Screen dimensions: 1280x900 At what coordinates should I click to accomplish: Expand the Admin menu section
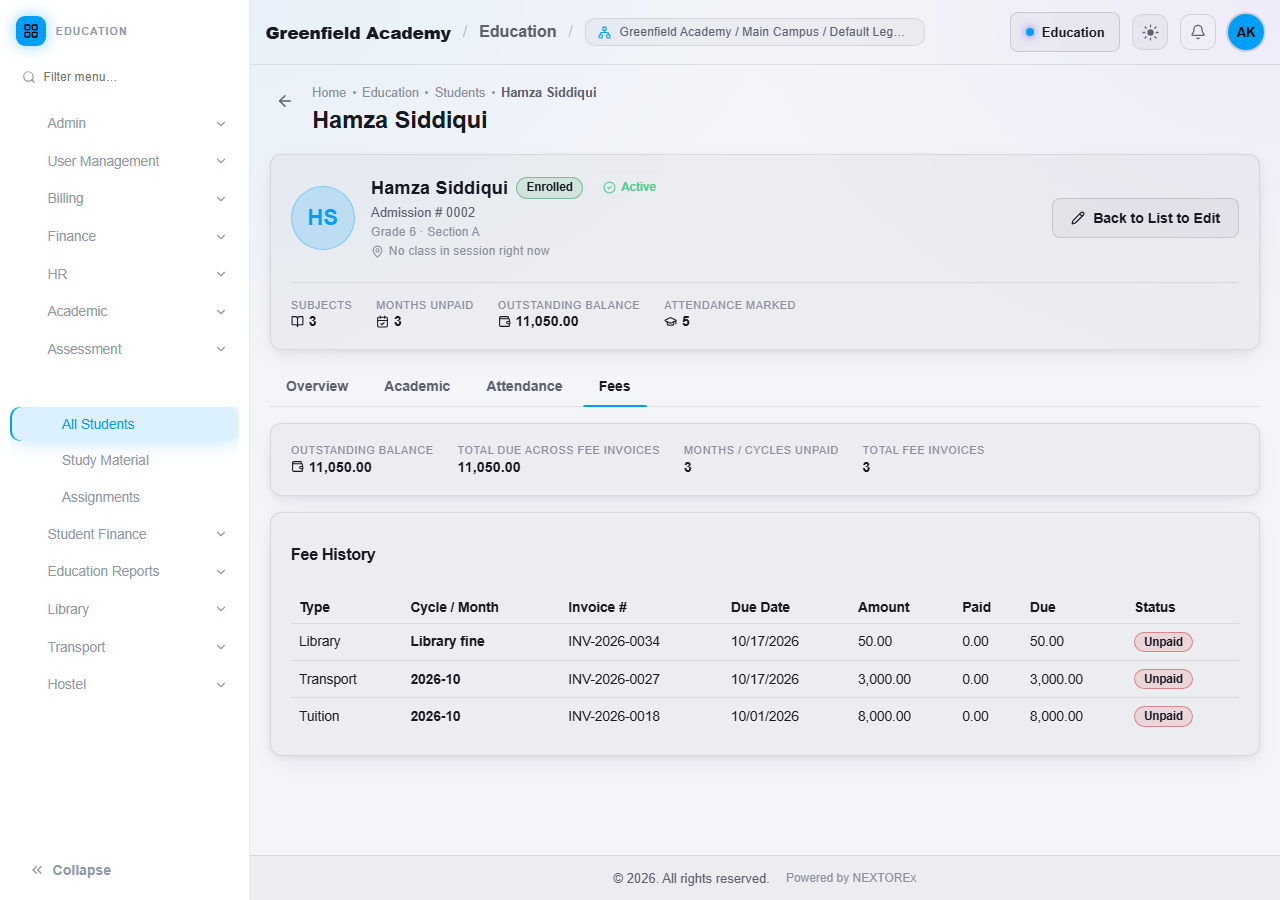[137, 123]
